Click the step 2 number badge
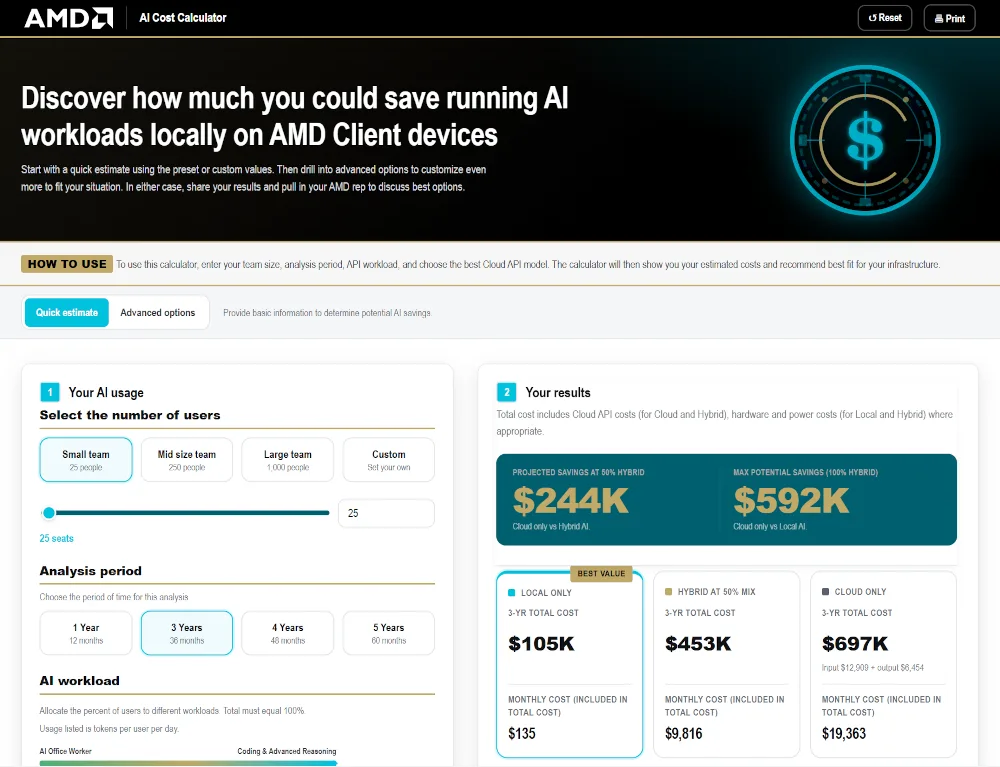 pos(506,392)
